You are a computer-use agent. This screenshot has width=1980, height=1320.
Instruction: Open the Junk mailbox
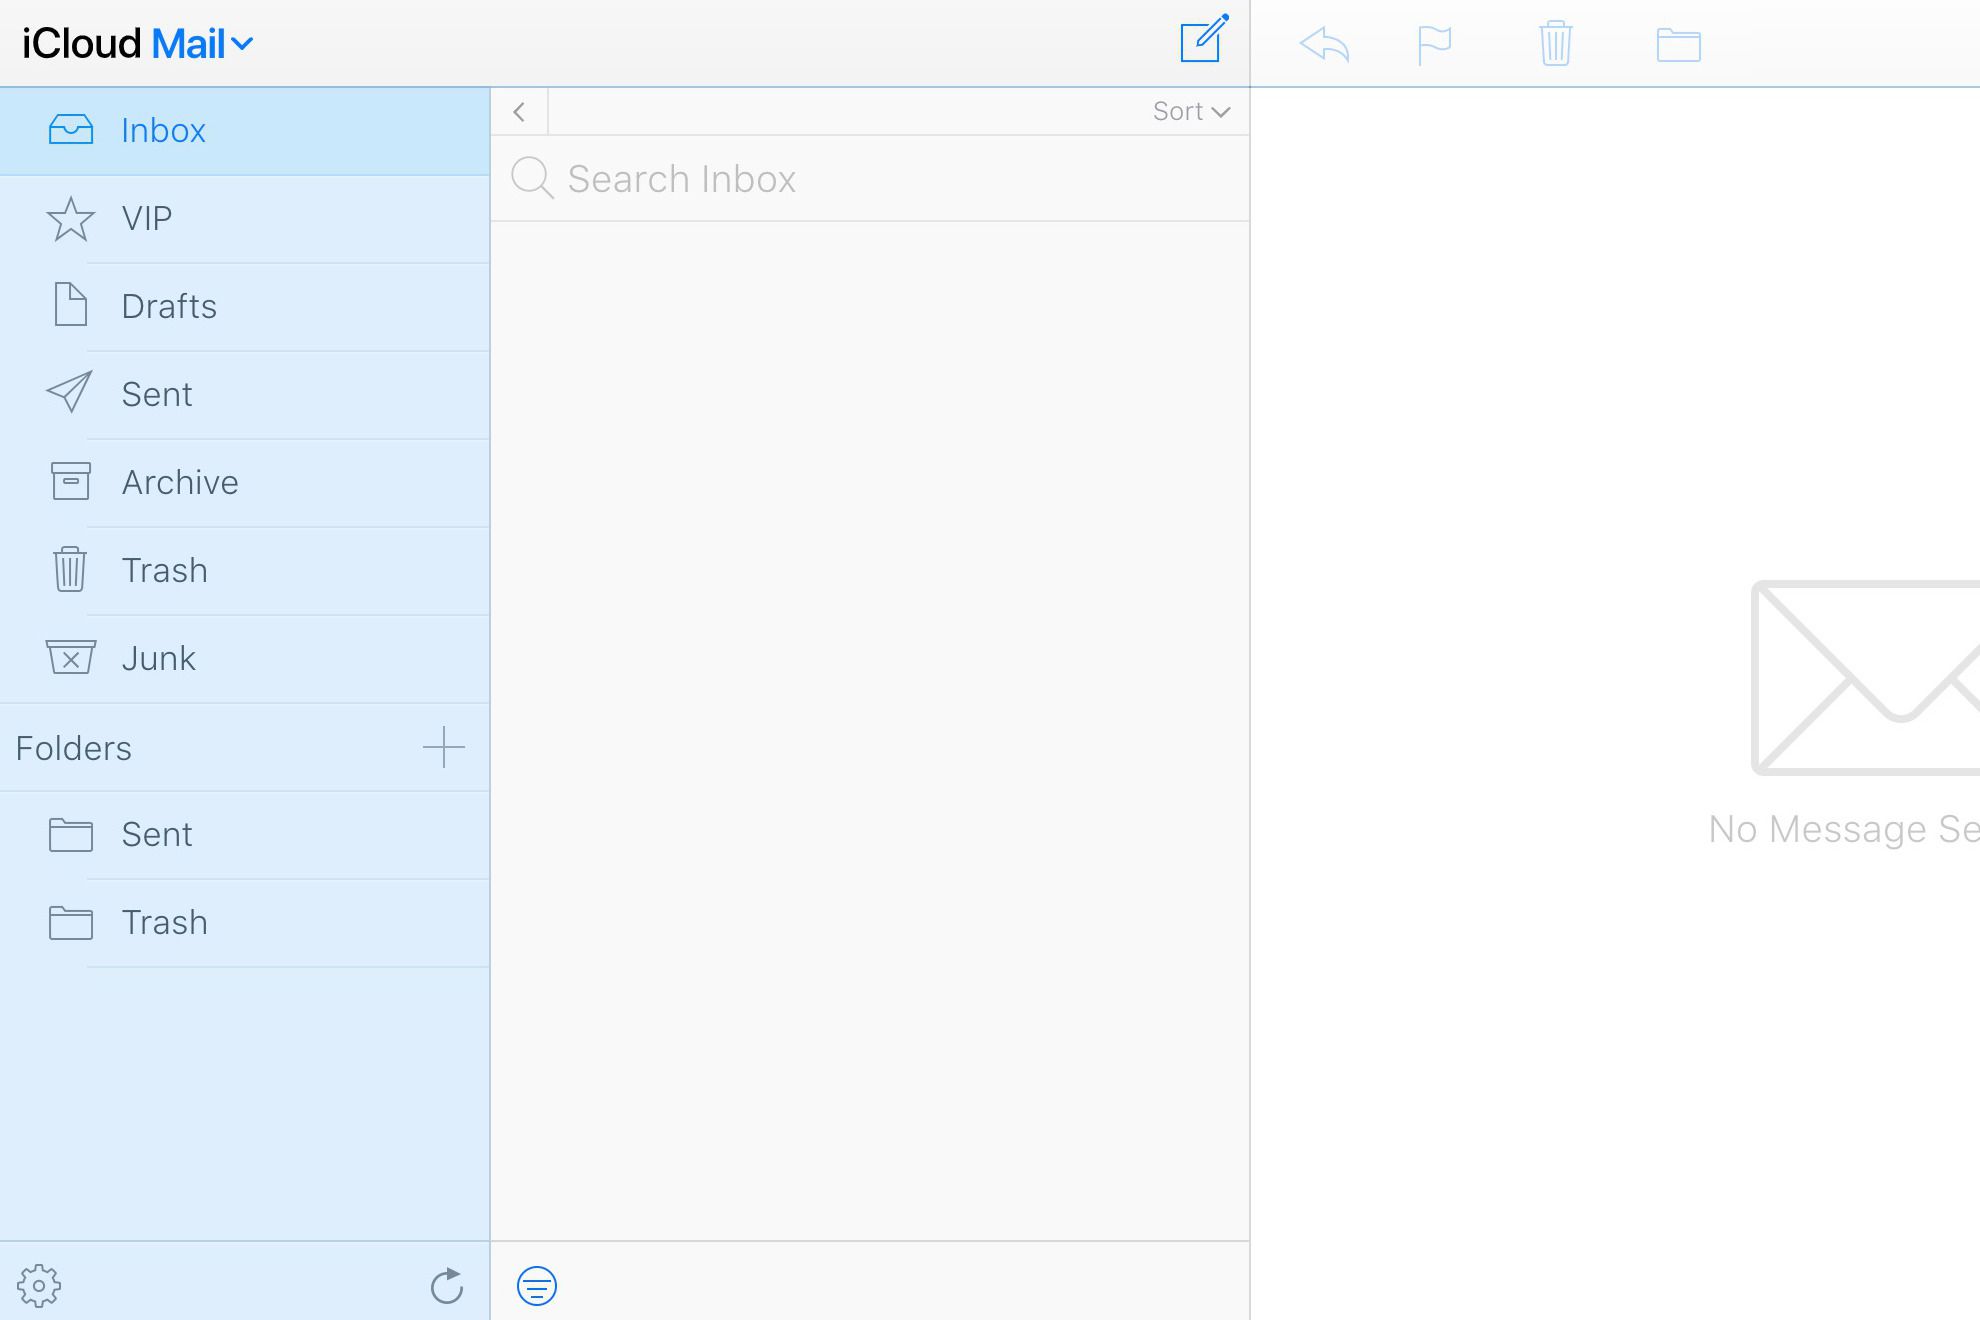245,659
